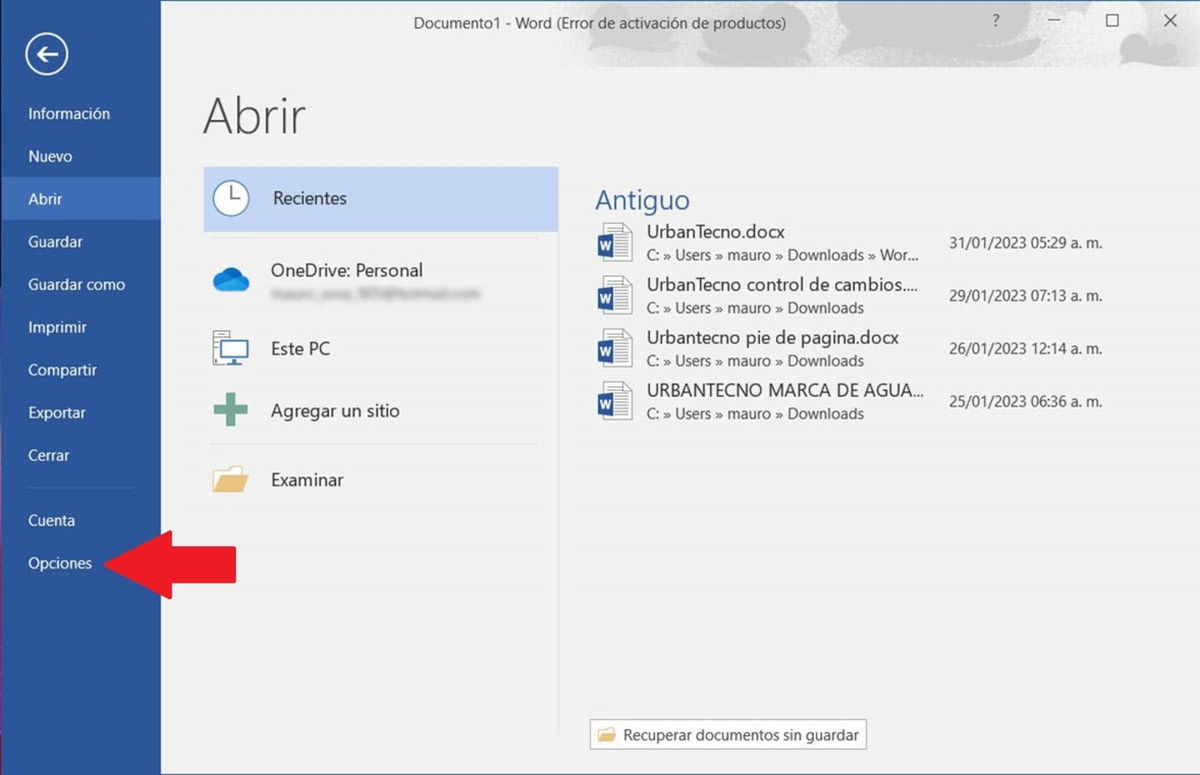Click the back arrow at top left
This screenshot has height=775, width=1200.
46,54
